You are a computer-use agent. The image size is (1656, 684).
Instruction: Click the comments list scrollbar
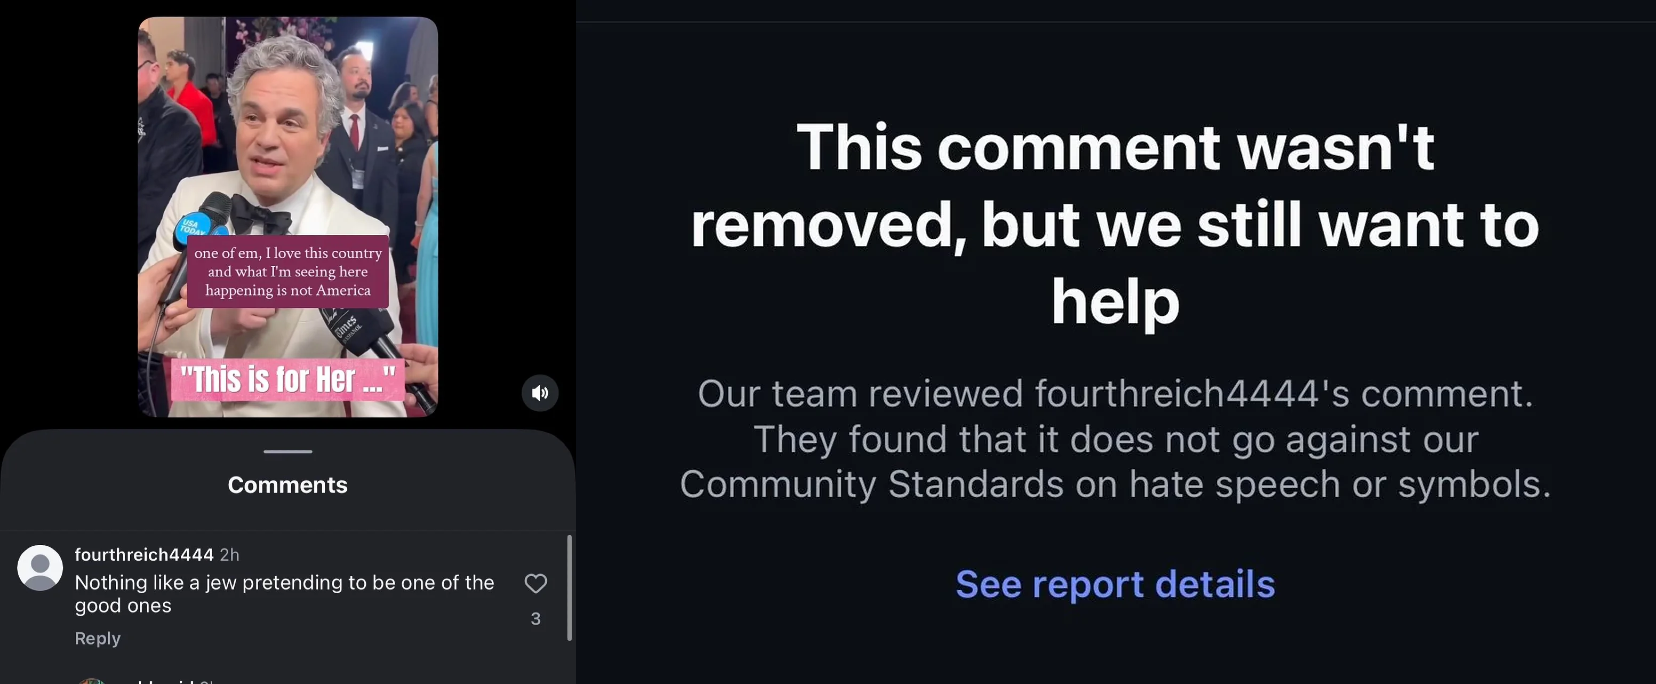[569, 588]
